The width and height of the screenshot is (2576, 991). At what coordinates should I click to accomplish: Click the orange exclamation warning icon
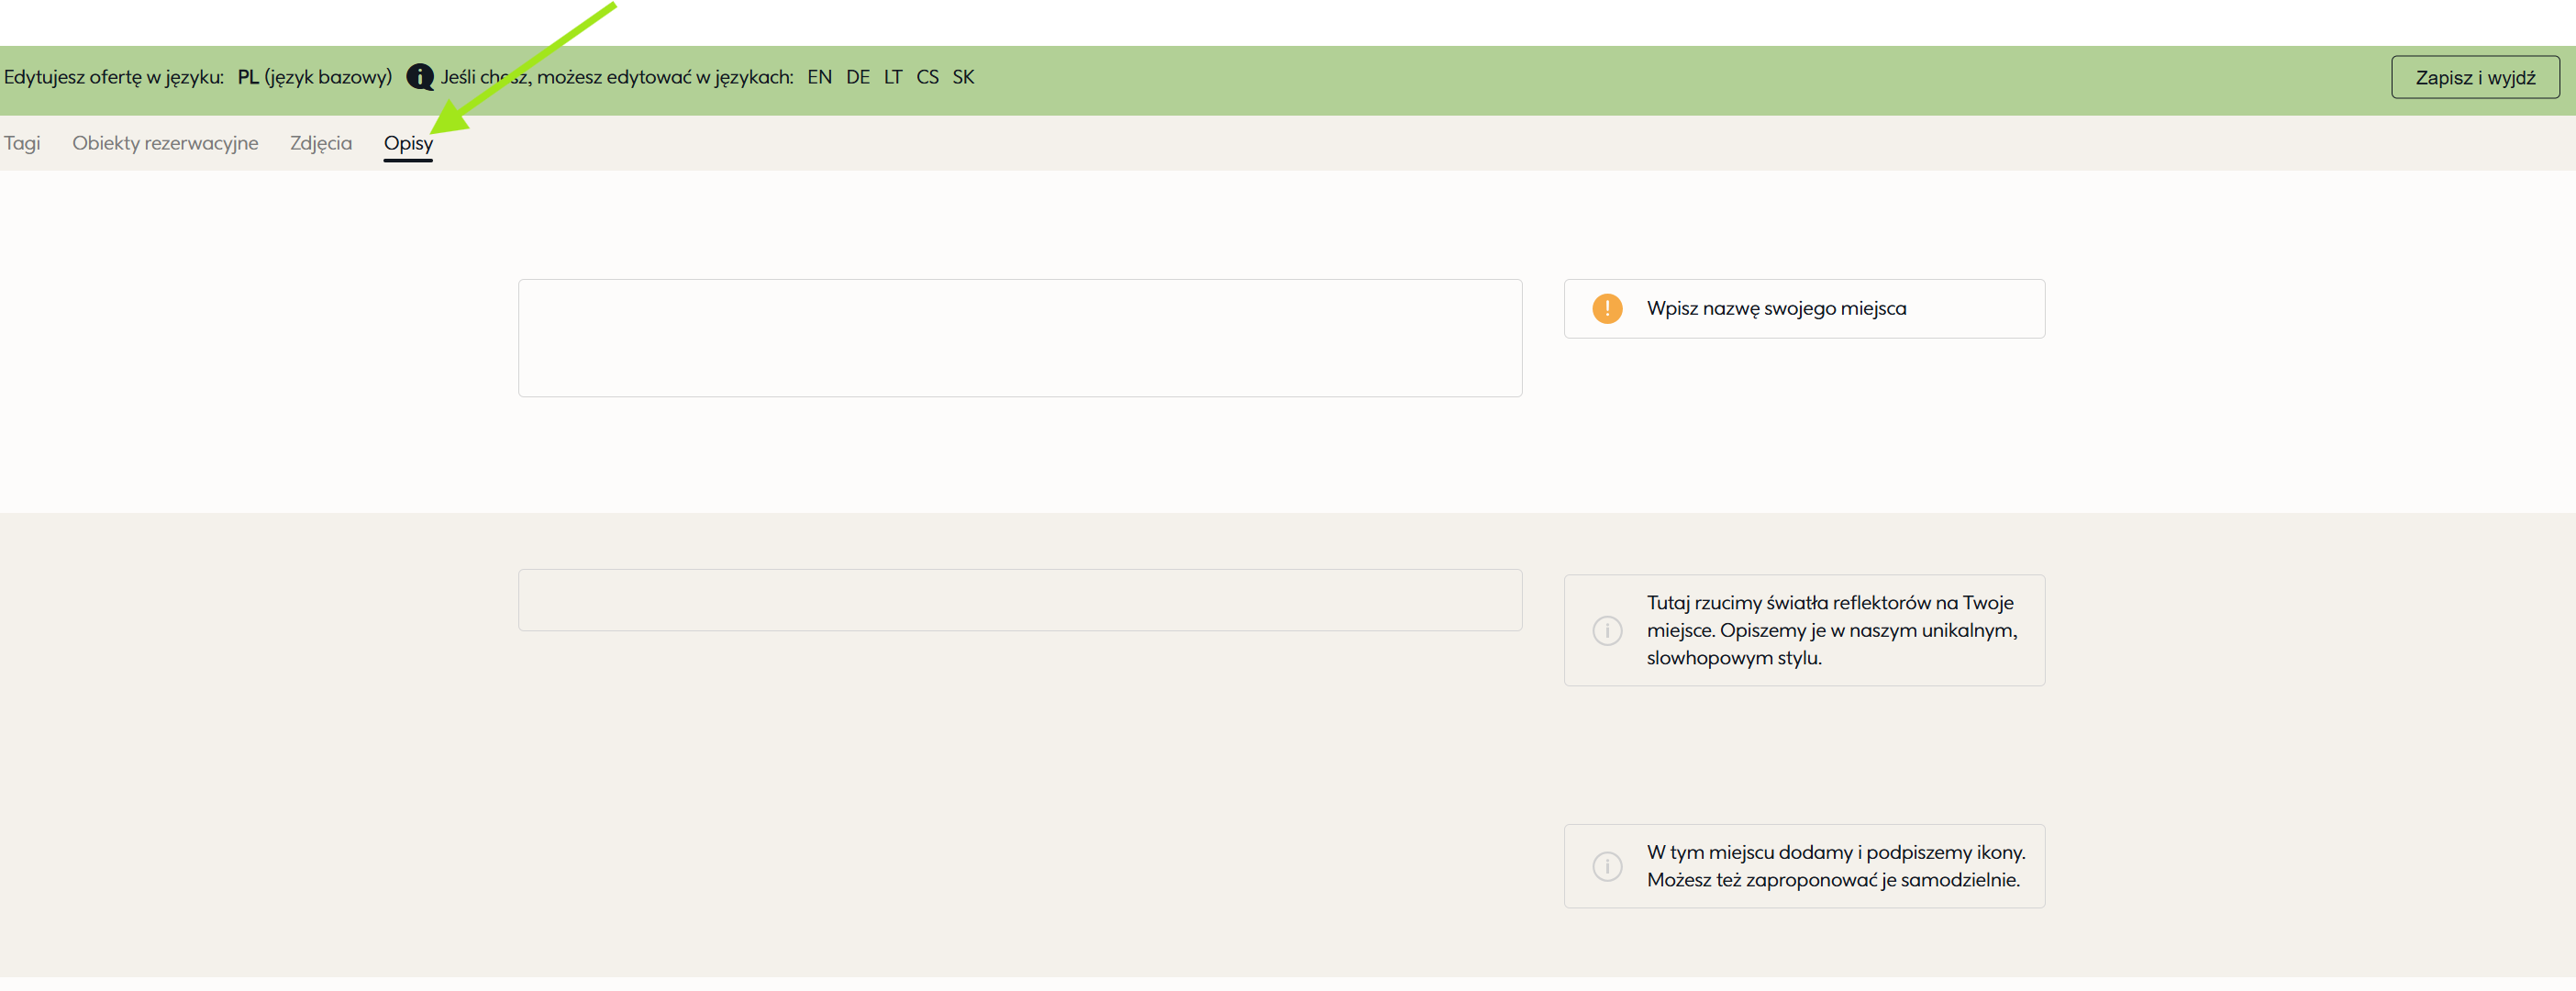(x=1607, y=308)
